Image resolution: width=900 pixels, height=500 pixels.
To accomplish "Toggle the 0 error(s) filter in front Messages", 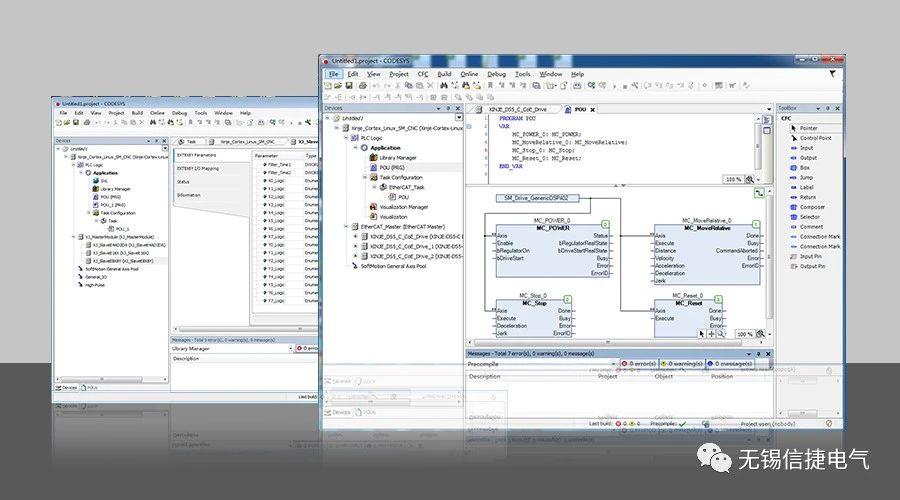I will coord(638,364).
